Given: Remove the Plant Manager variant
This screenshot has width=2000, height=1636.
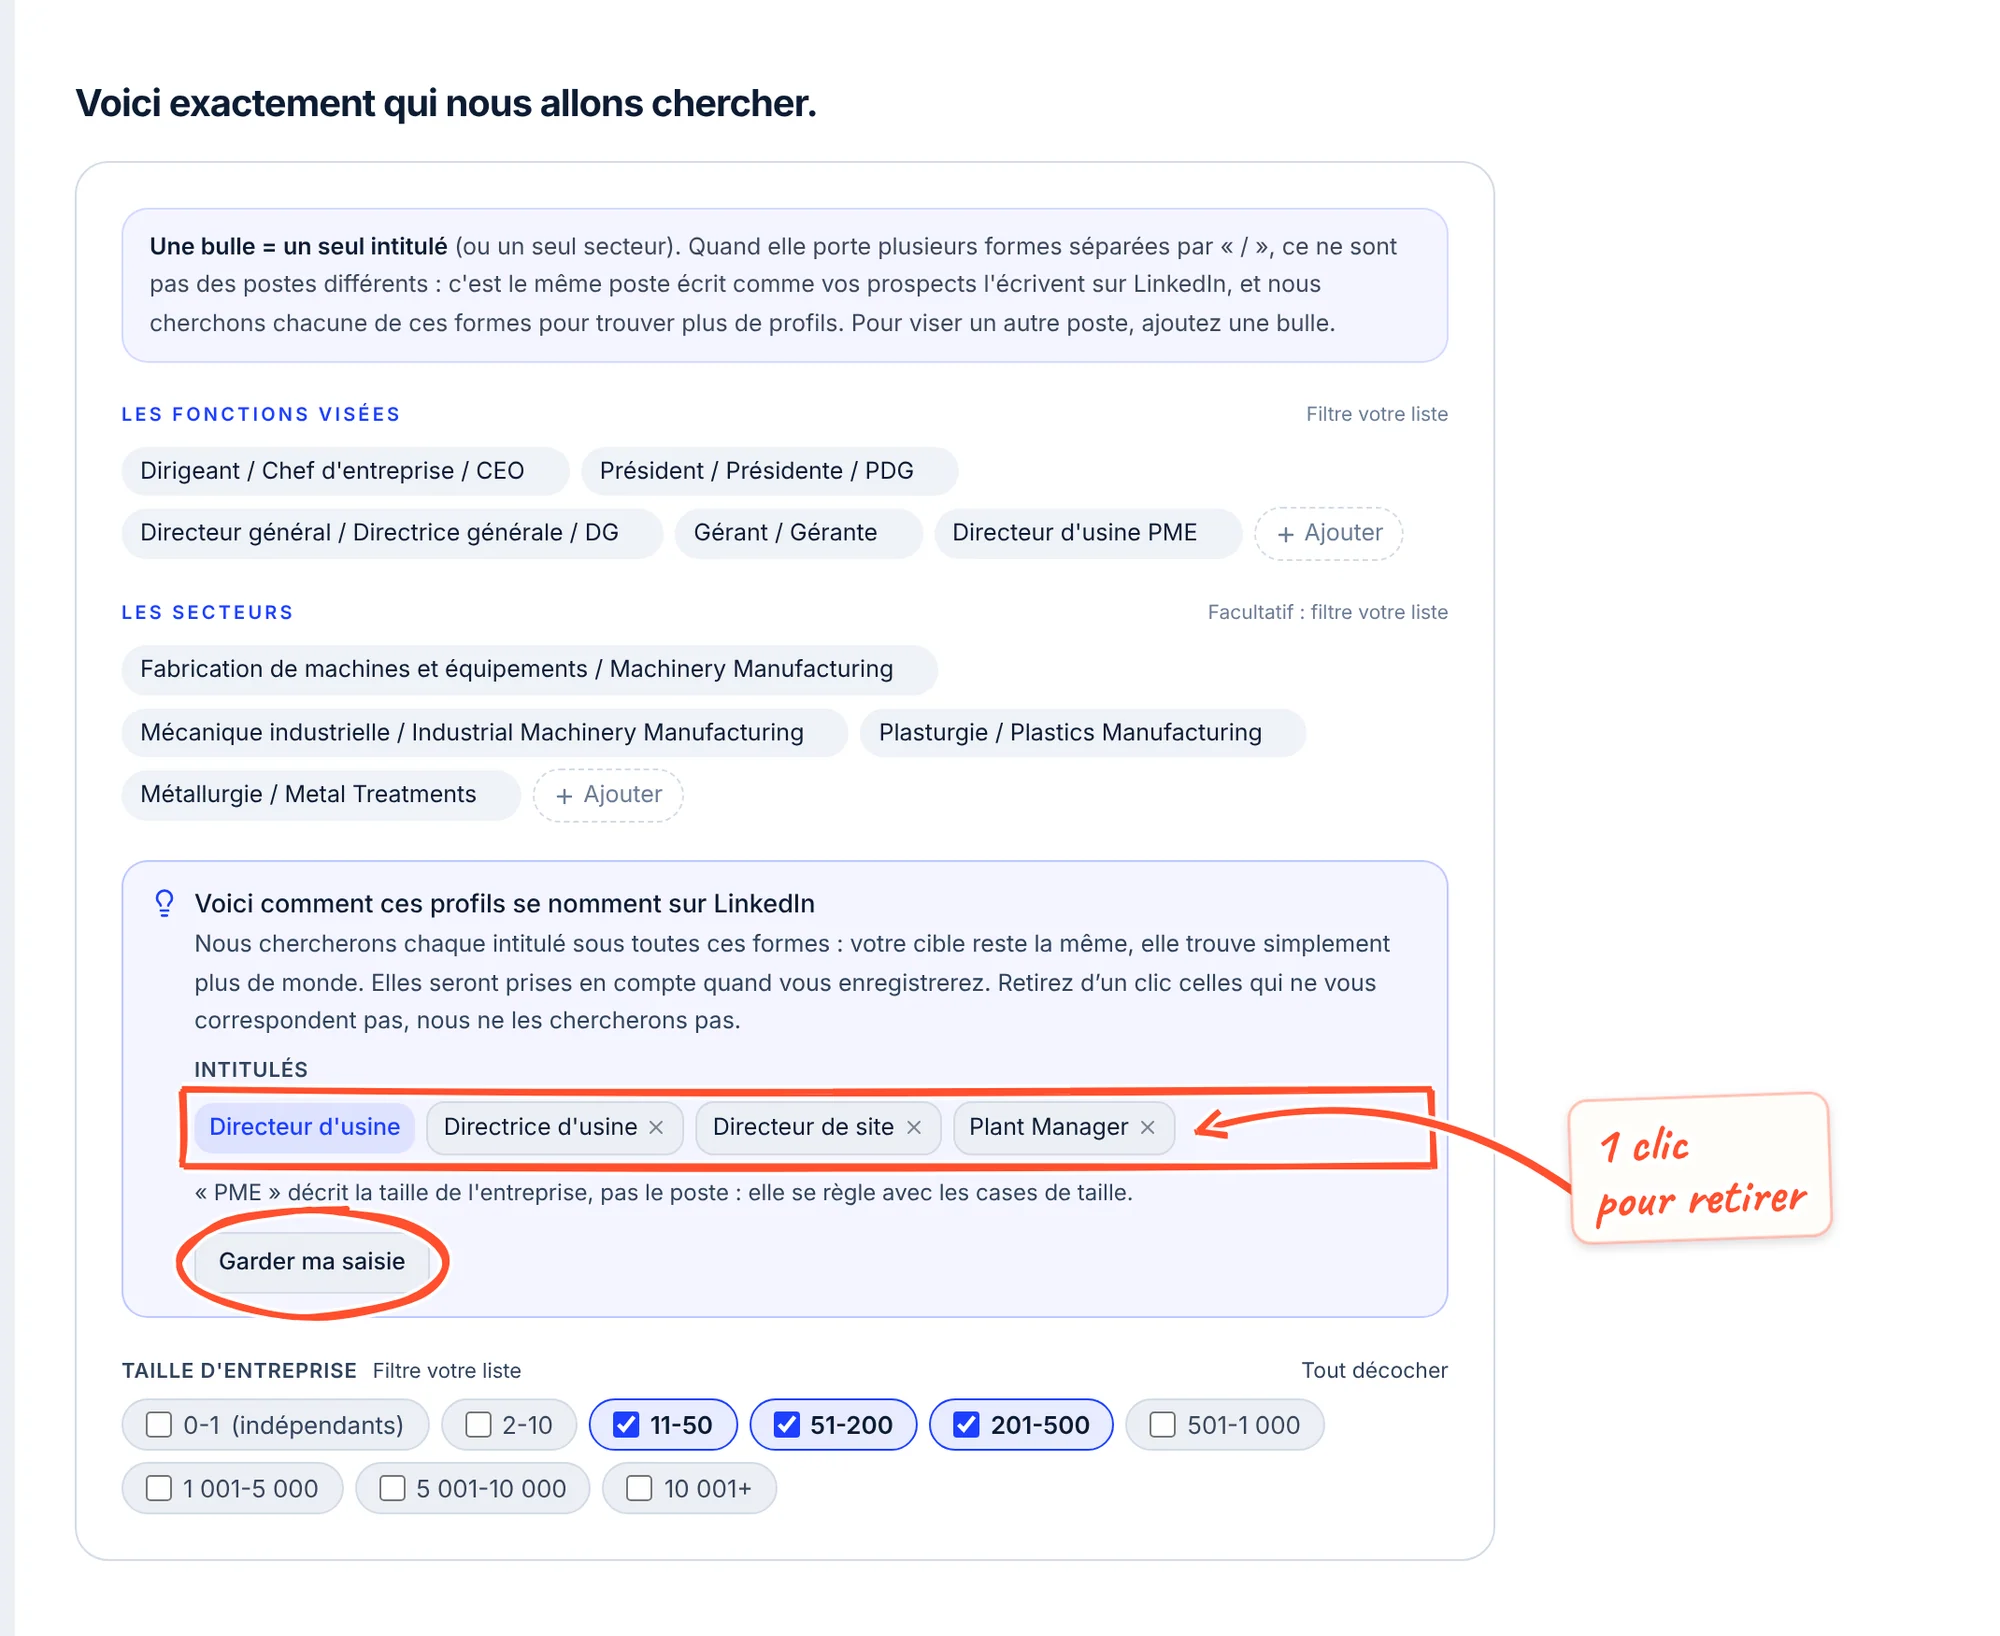Looking at the screenshot, I should (x=1148, y=1127).
